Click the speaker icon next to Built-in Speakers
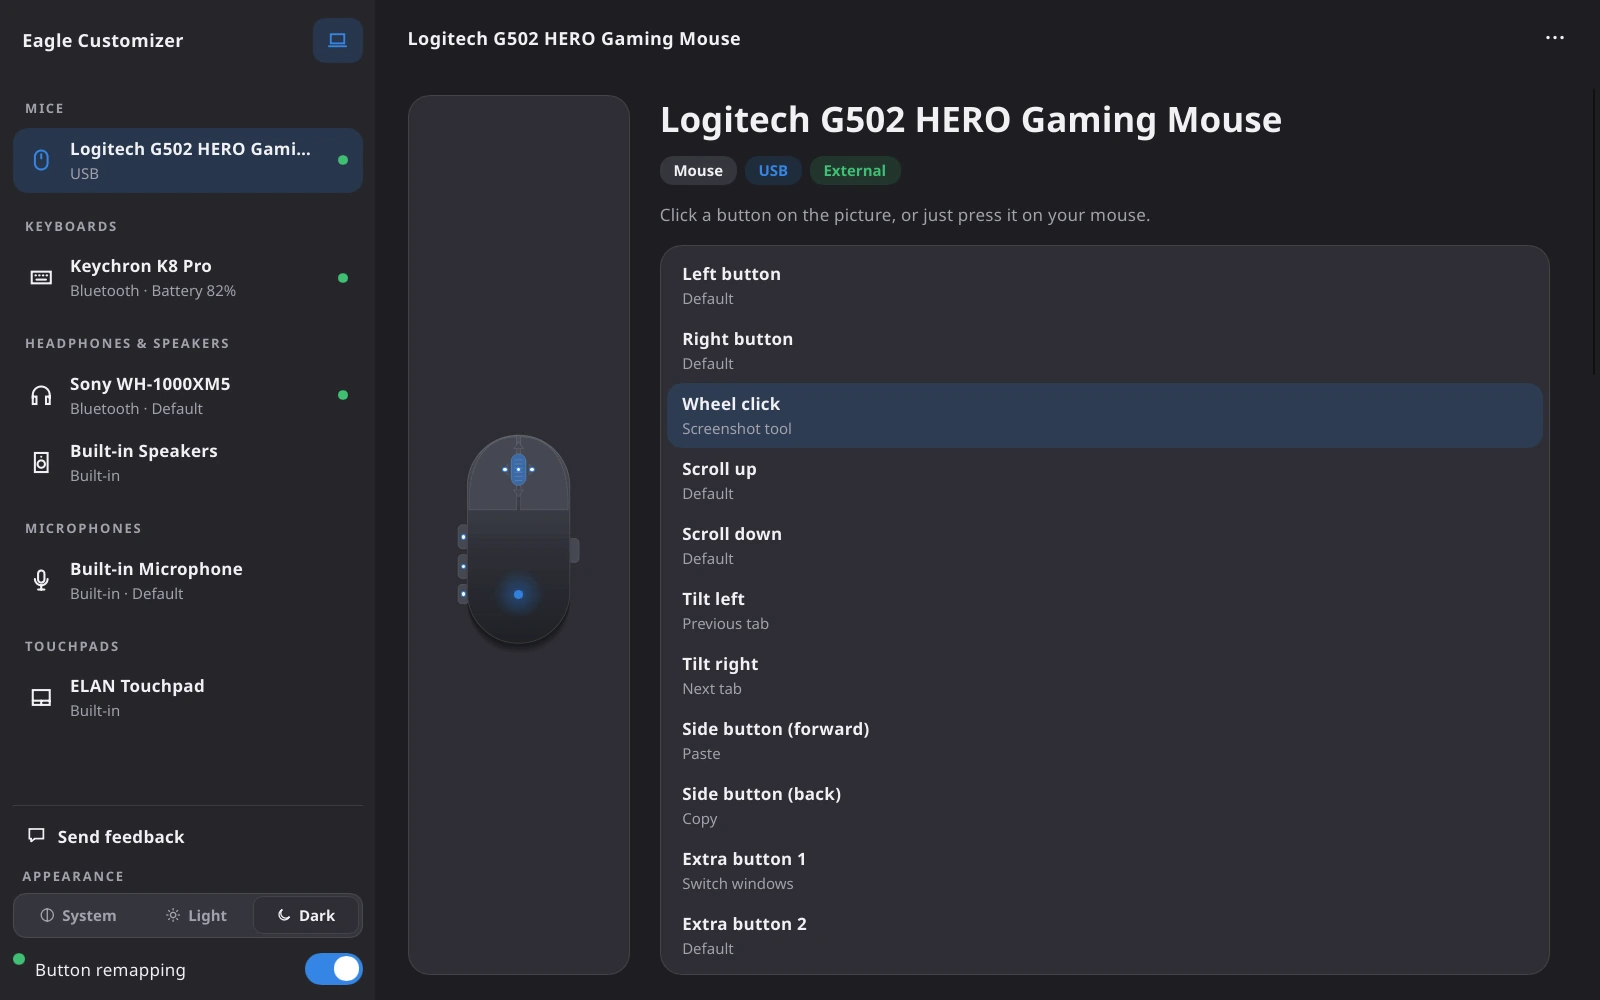Viewport: 1600px width, 1000px height. (41, 463)
